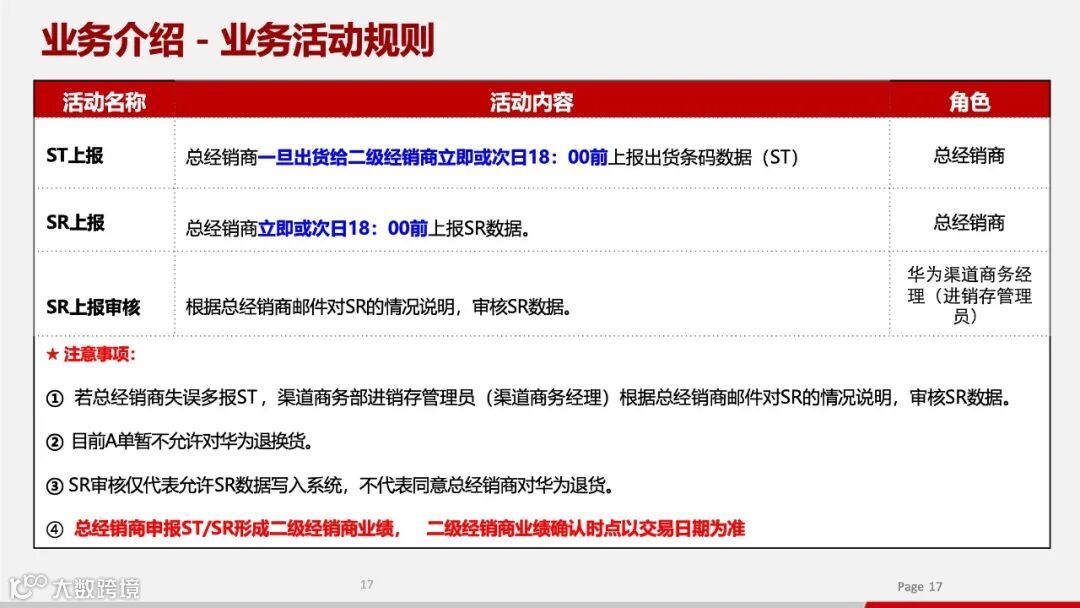Click note ③ about SR审核仅代表允许SR数据写入系统
Viewport: 1080px width, 608px height.
(329, 485)
